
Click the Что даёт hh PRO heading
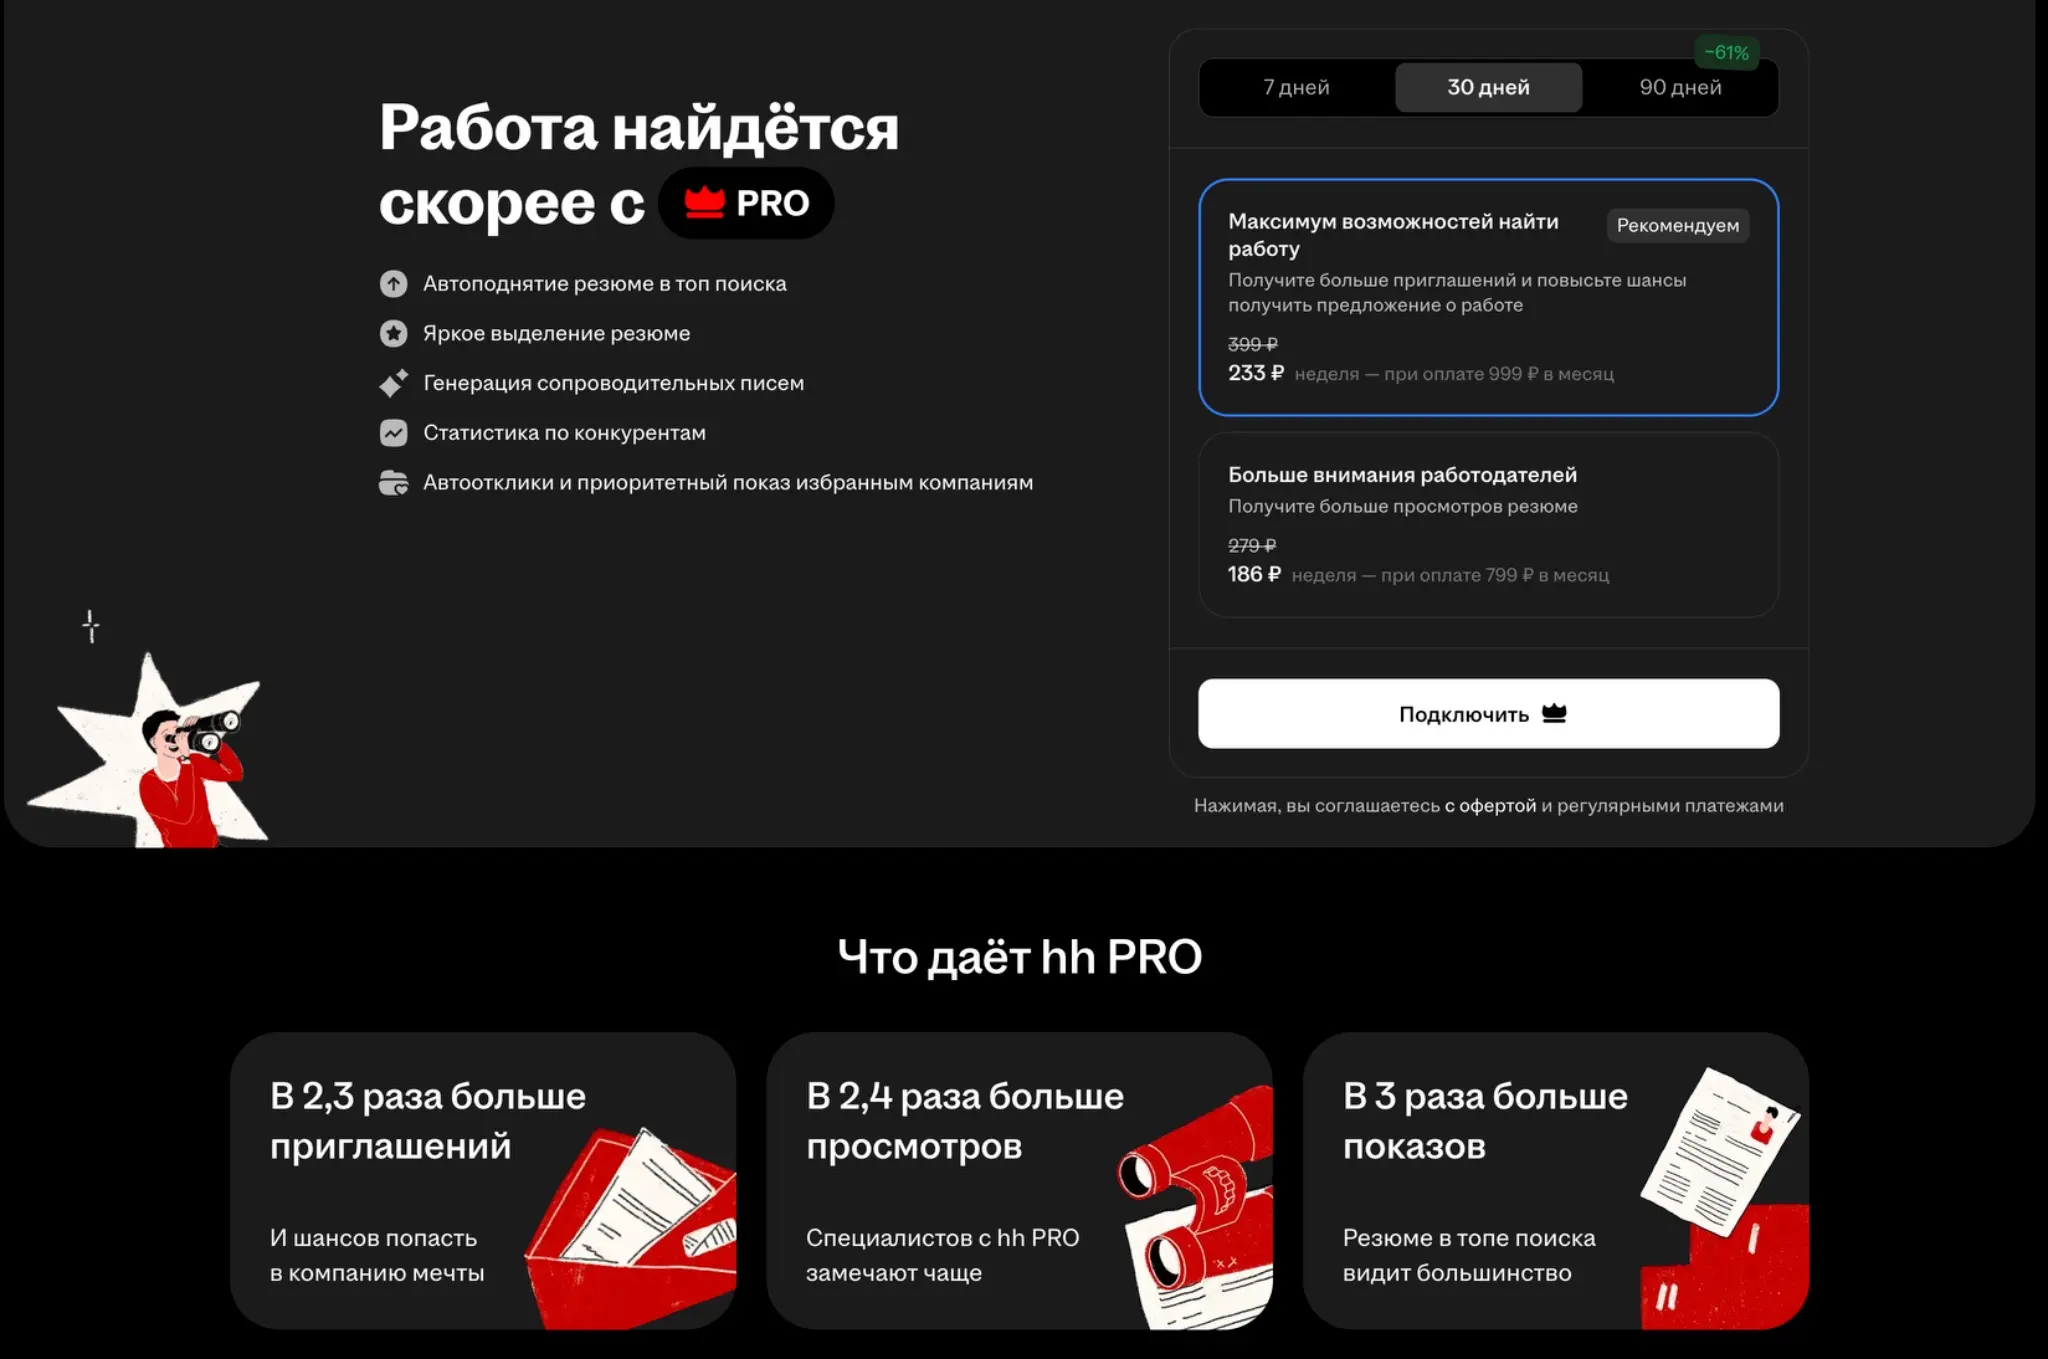[x=1019, y=957]
